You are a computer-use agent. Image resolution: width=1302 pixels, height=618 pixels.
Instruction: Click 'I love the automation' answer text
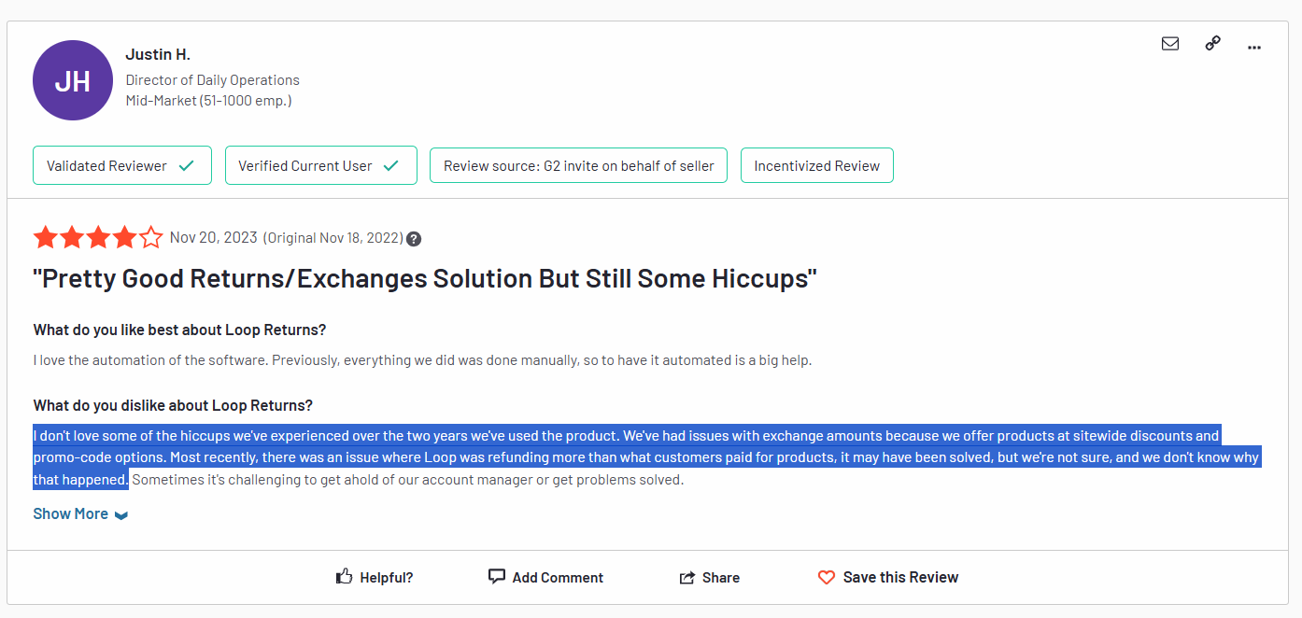pos(422,360)
